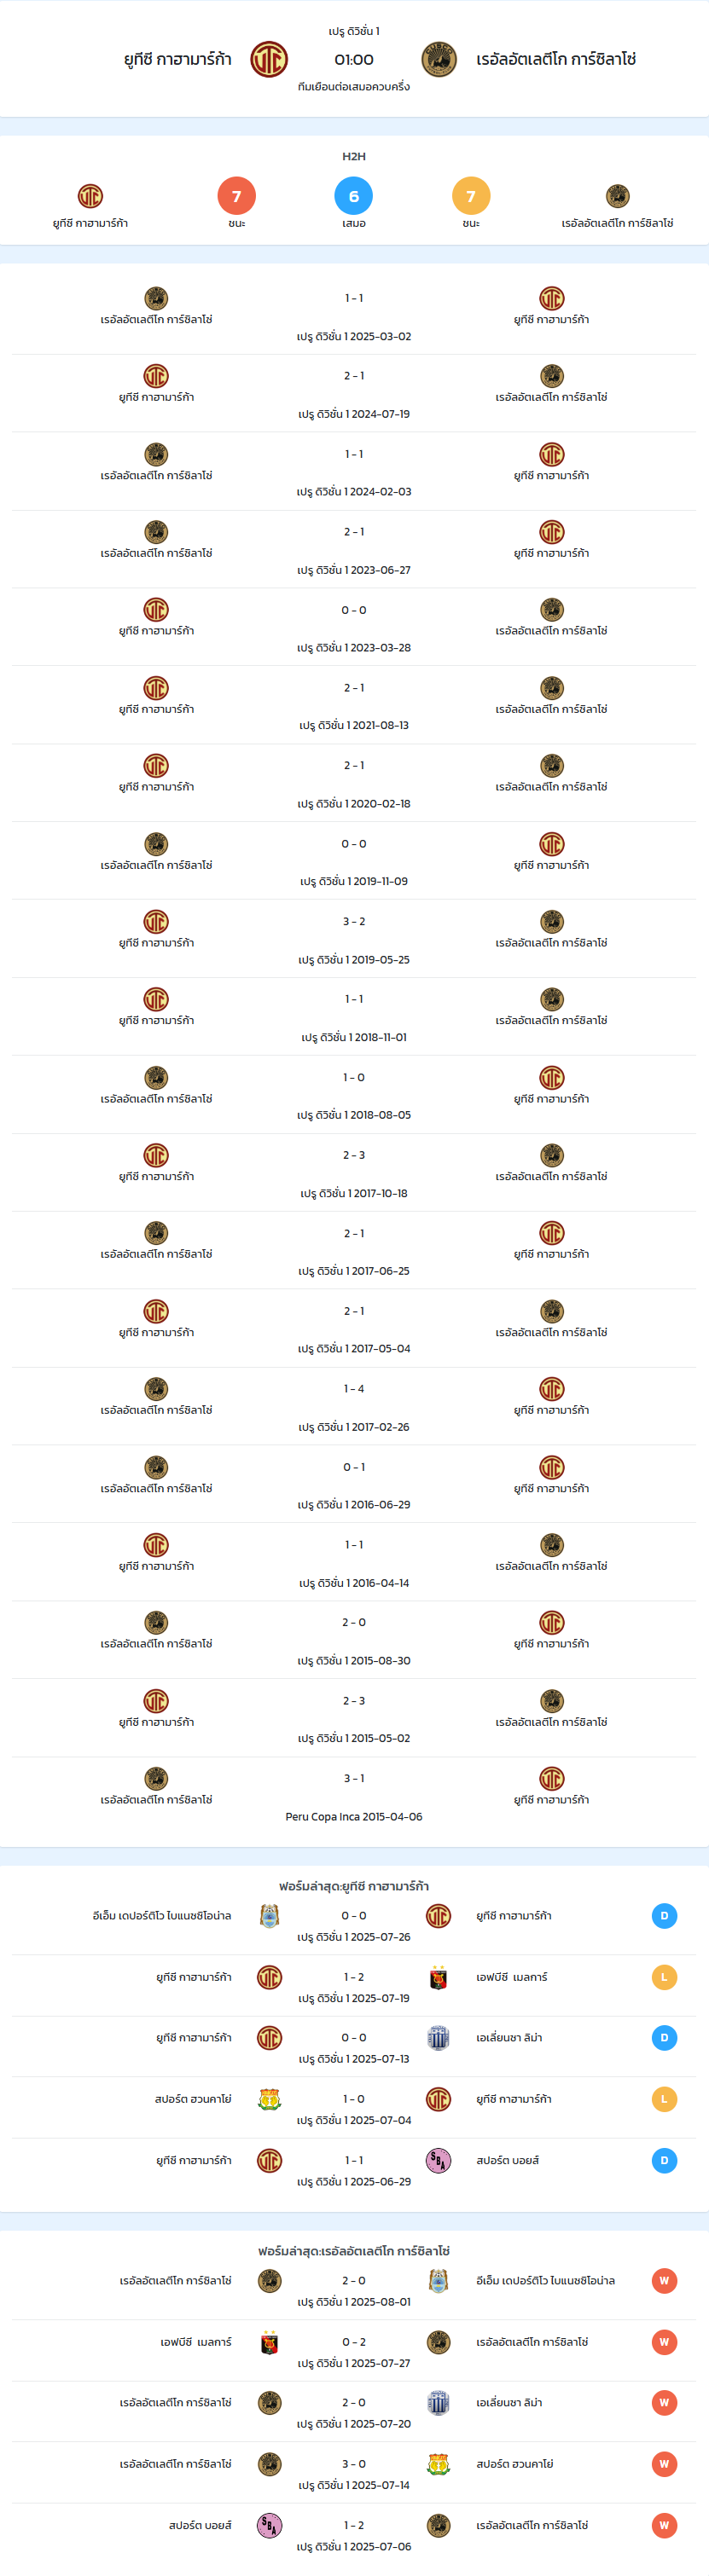Click the UTC Cajamarca crest in the match header
The height and width of the screenshot is (2576, 709).
click(x=269, y=60)
